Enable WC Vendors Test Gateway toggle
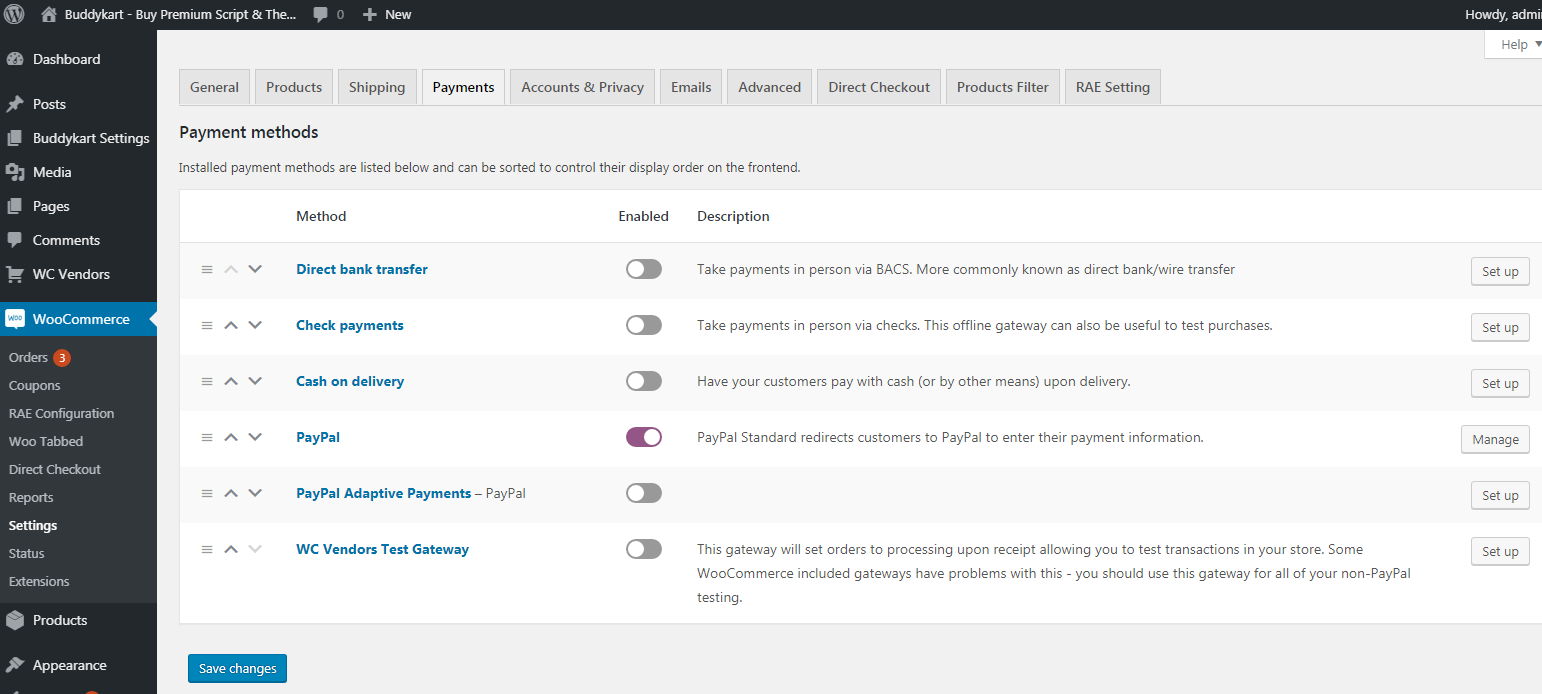The height and width of the screenshot is (694, 1542). [644, 549]
